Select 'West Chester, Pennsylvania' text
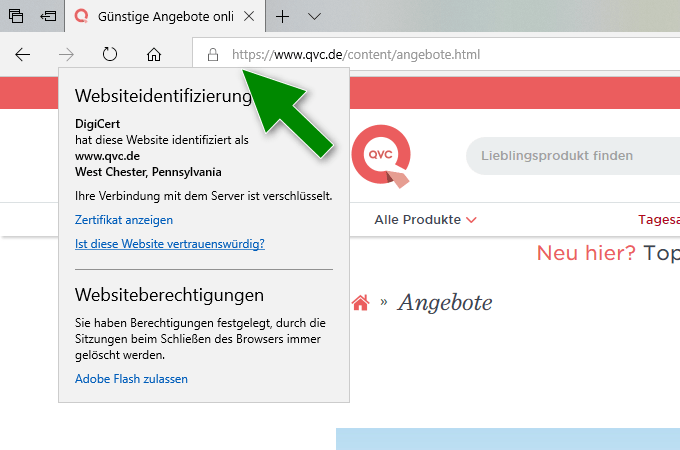 [148, 172]
